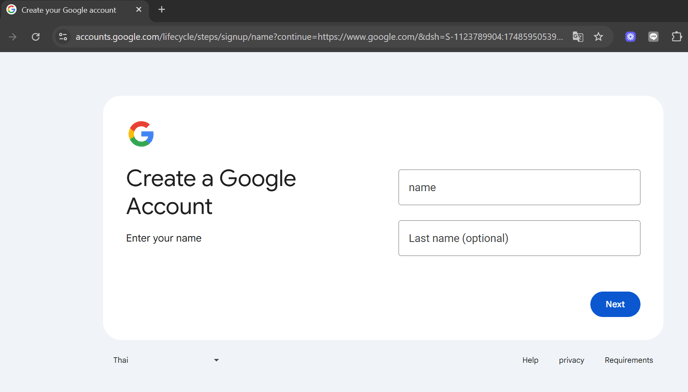Open the privacy link

(x=571, y=360)
